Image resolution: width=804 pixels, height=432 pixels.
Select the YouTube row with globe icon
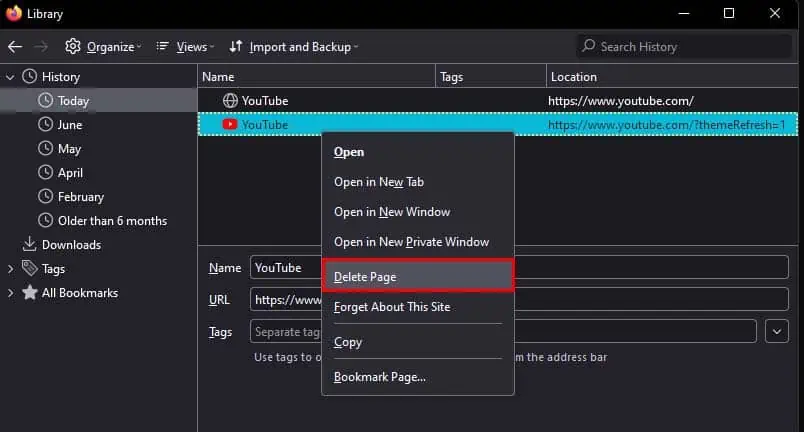[497, 100]
